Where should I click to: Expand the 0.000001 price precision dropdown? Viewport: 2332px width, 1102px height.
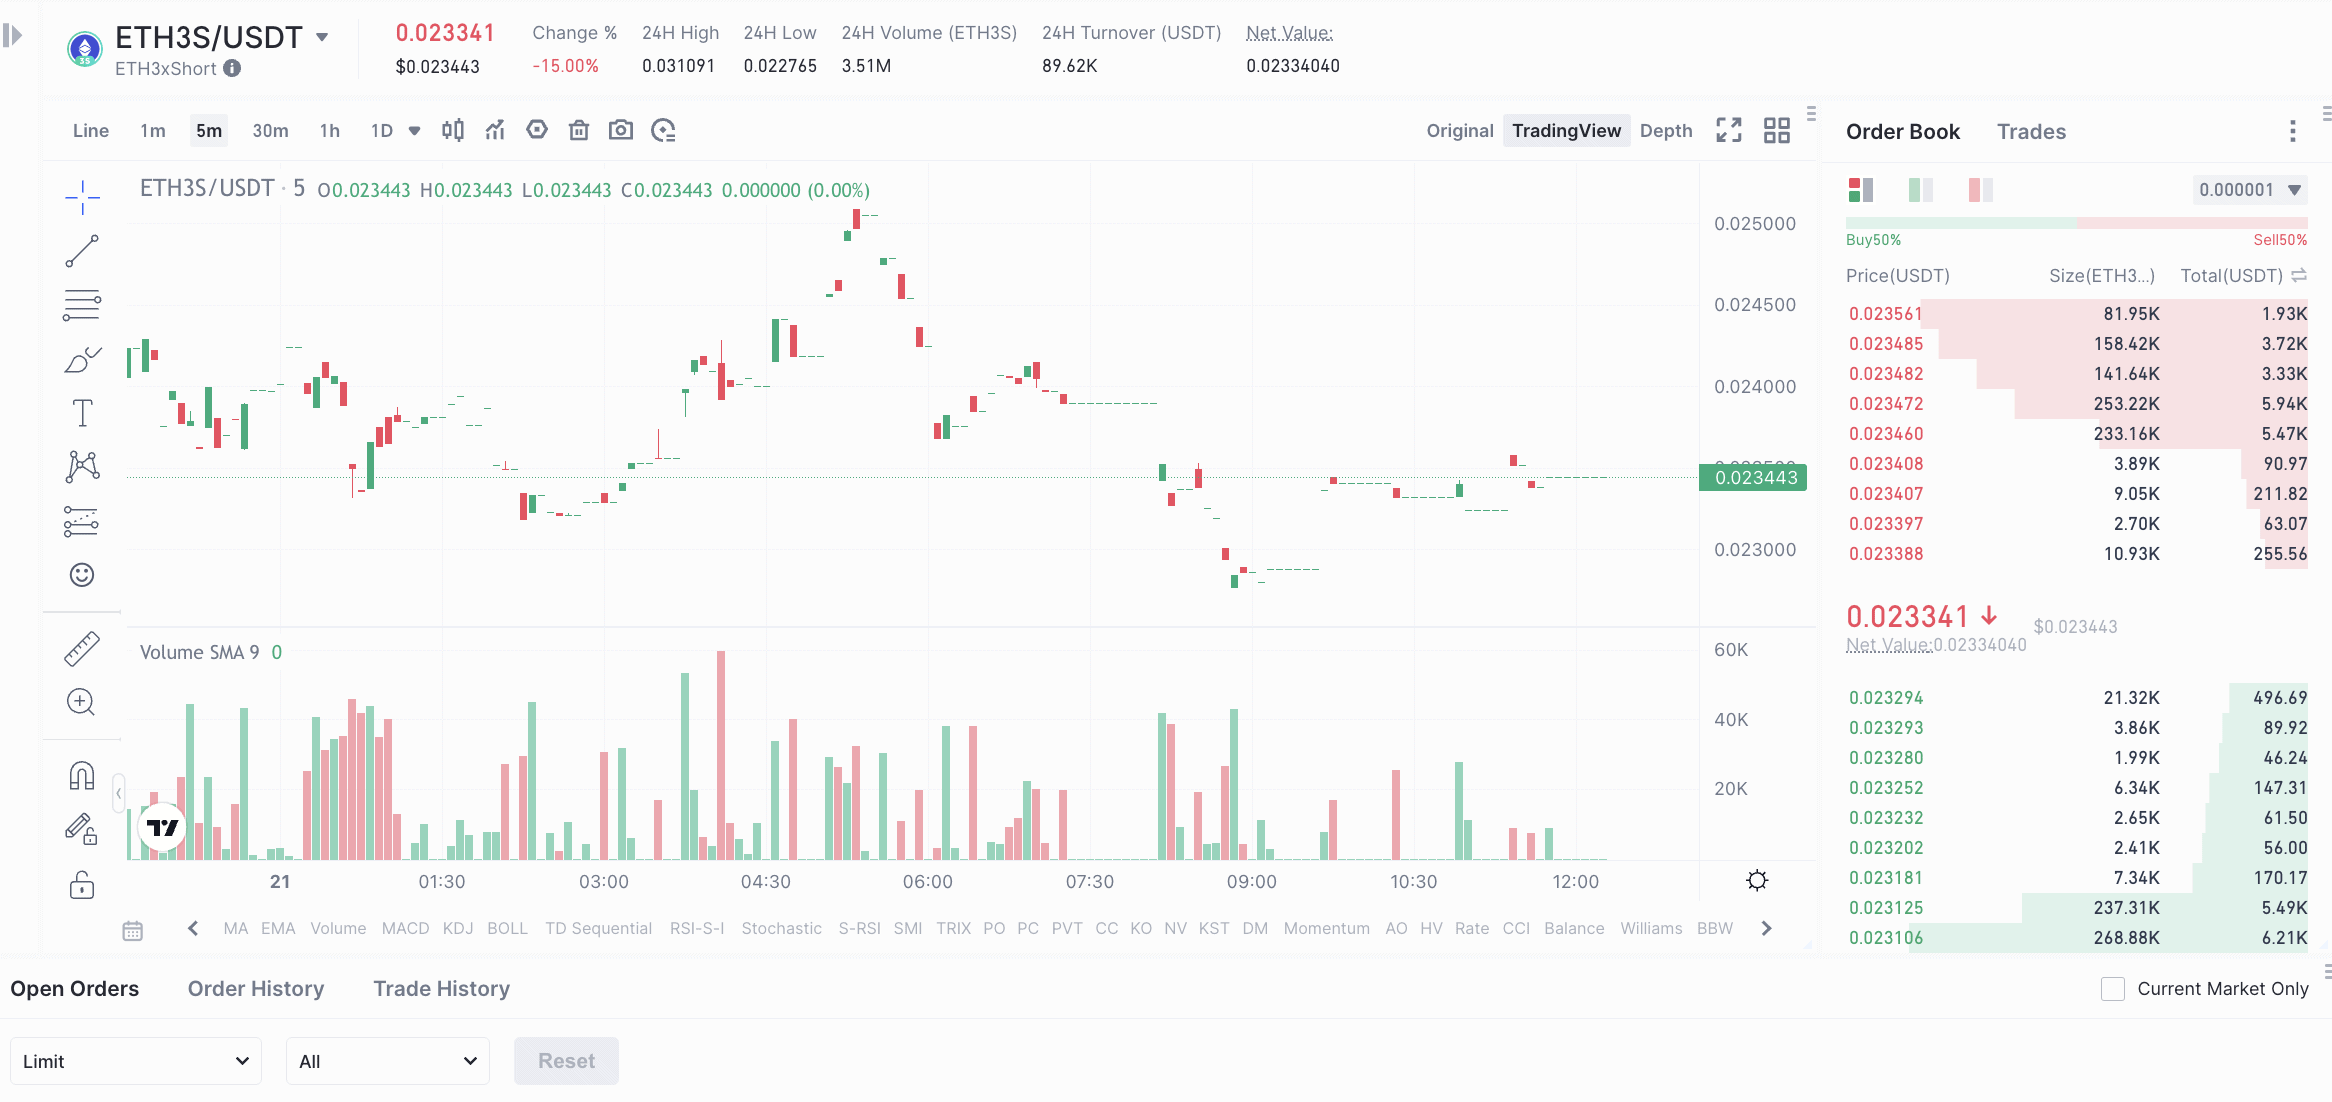click(x=2250, y=190)
